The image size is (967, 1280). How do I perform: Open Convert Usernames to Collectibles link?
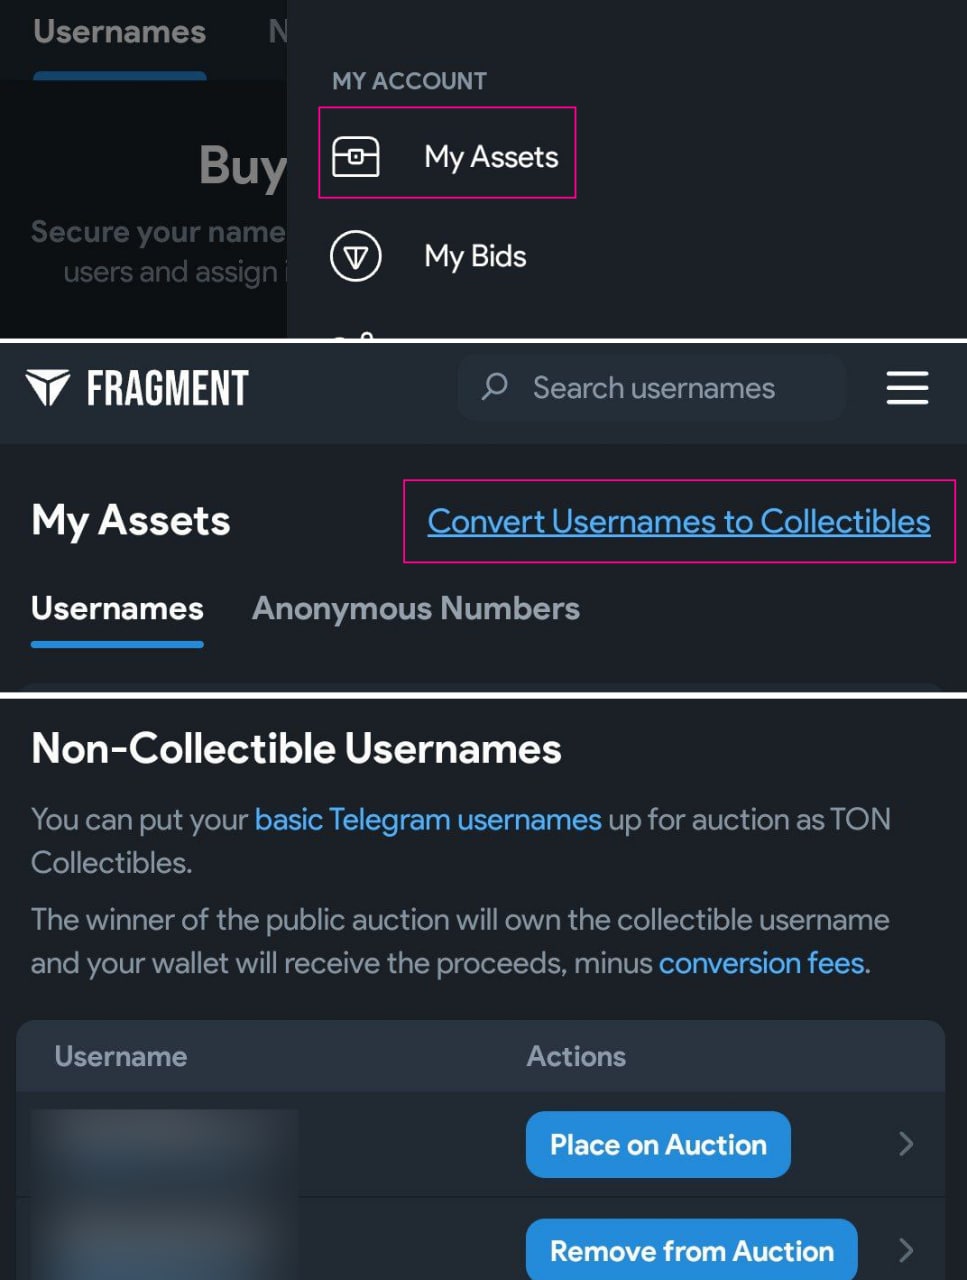[x=679, y=522]
